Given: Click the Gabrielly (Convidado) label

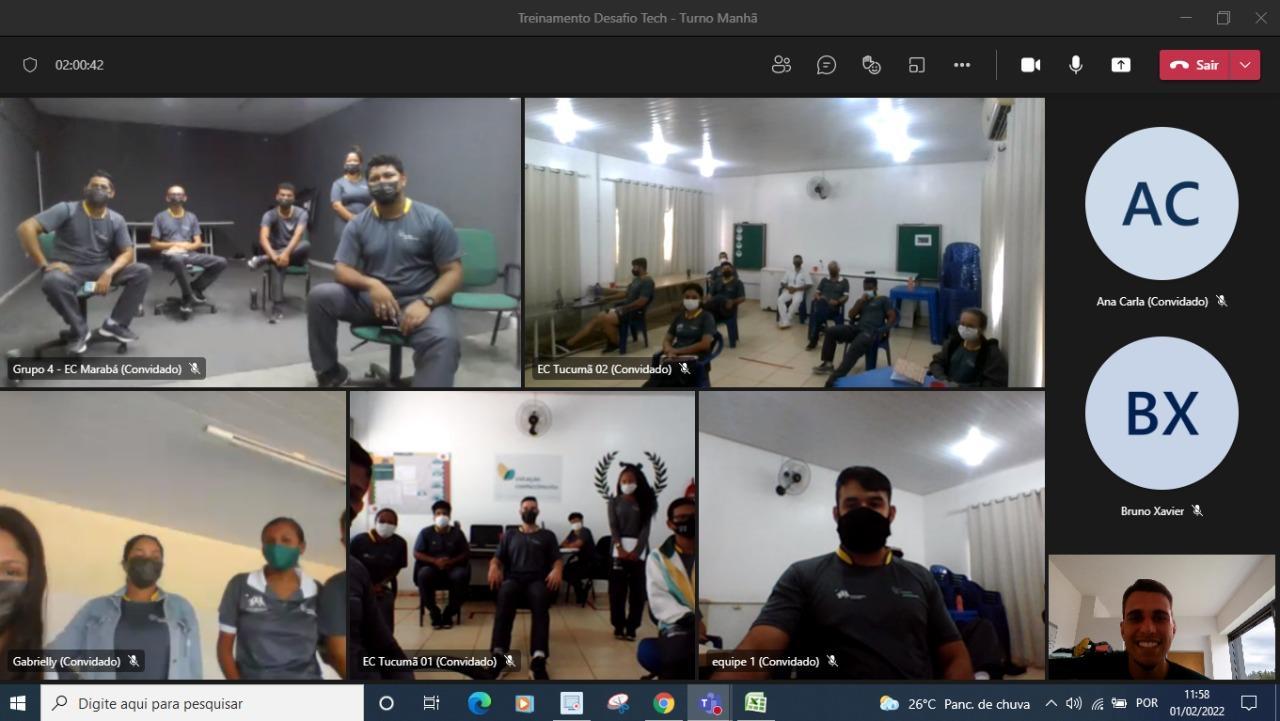Looking at the screenshot, I should [x=66, y=661].
